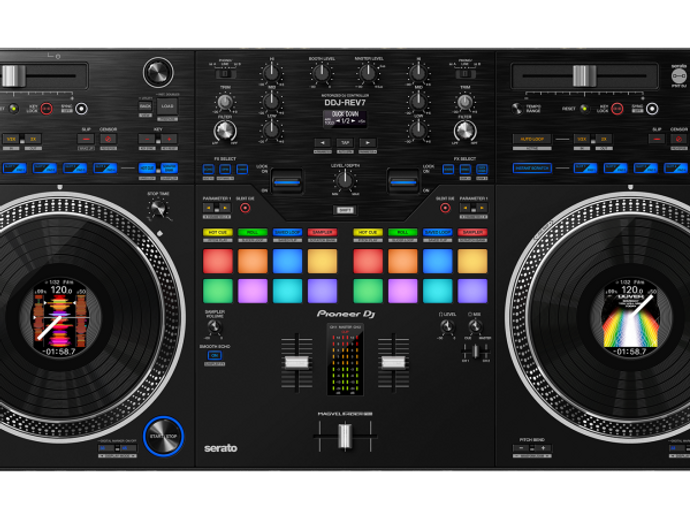Image resolution: width=690 pixels, height=518 pixels.
Task: Tap the left deck green performance pad
Action: click(x=218, y=291)
